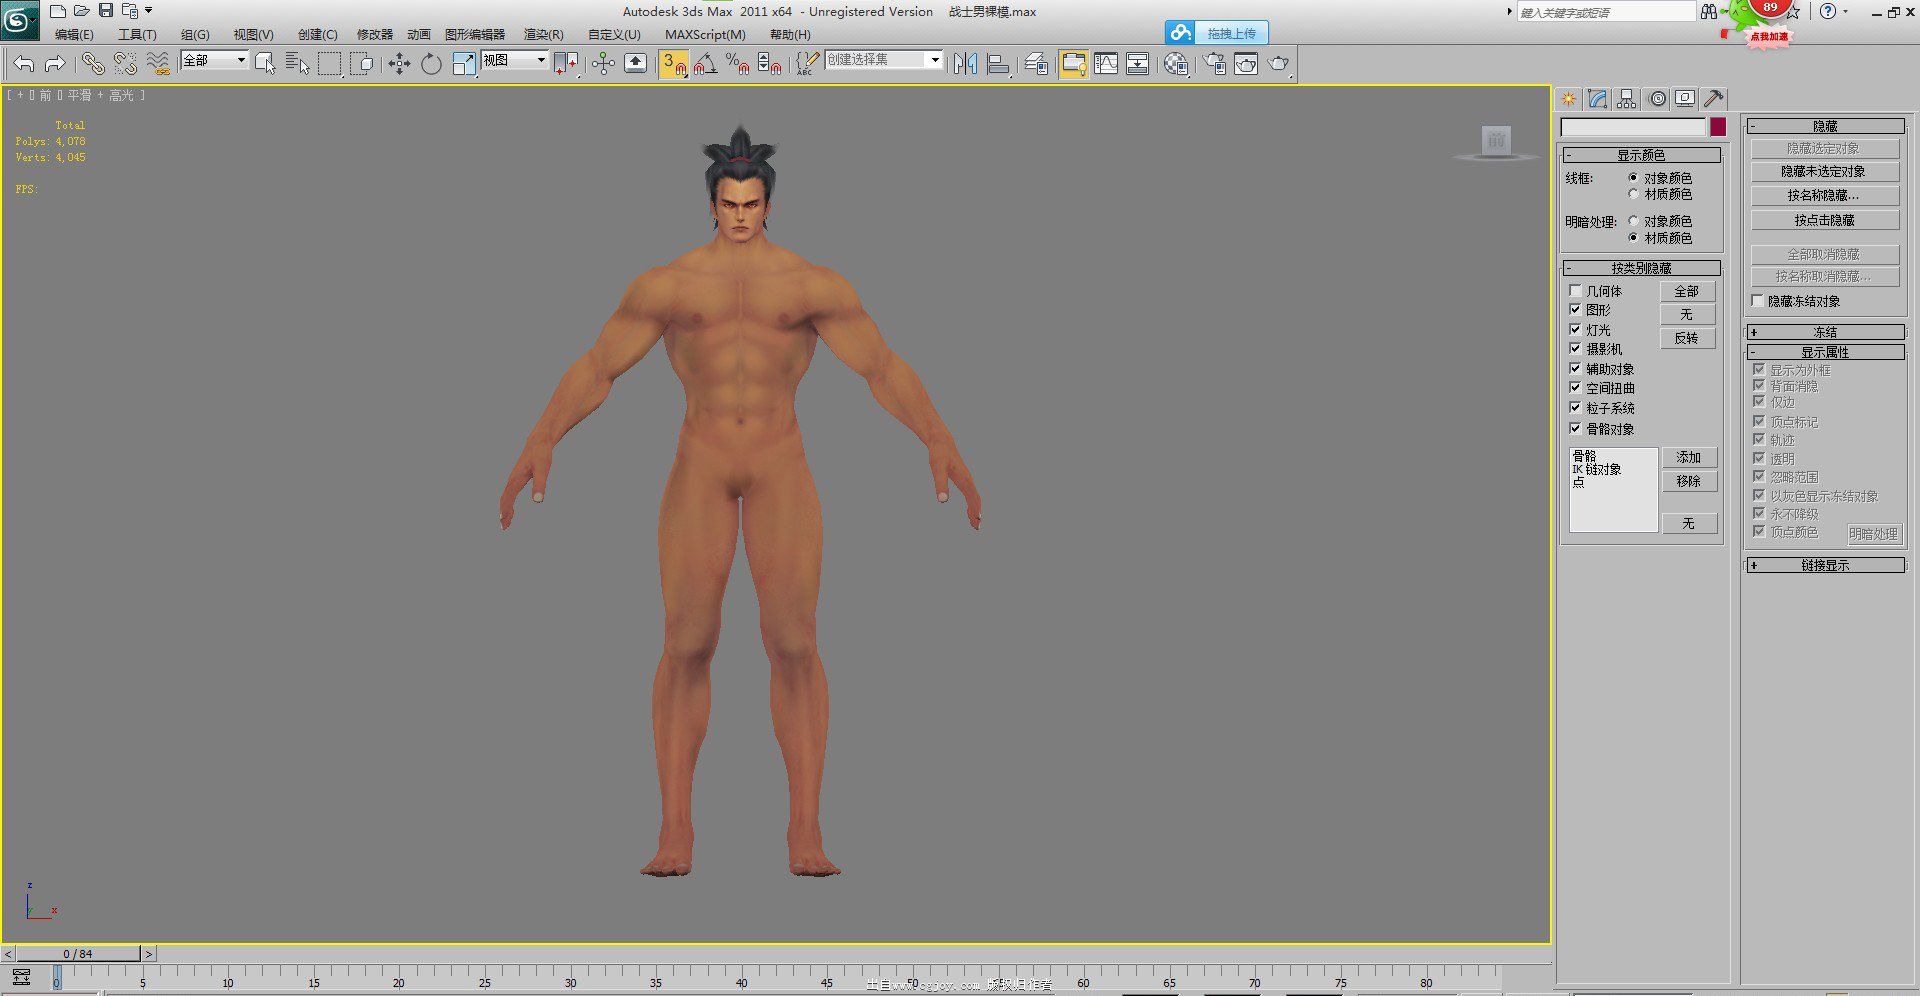Check the 几何体 category checkbox
Image resolution: width=1920 pixels, height=996 pixels.
(1575, 291)
